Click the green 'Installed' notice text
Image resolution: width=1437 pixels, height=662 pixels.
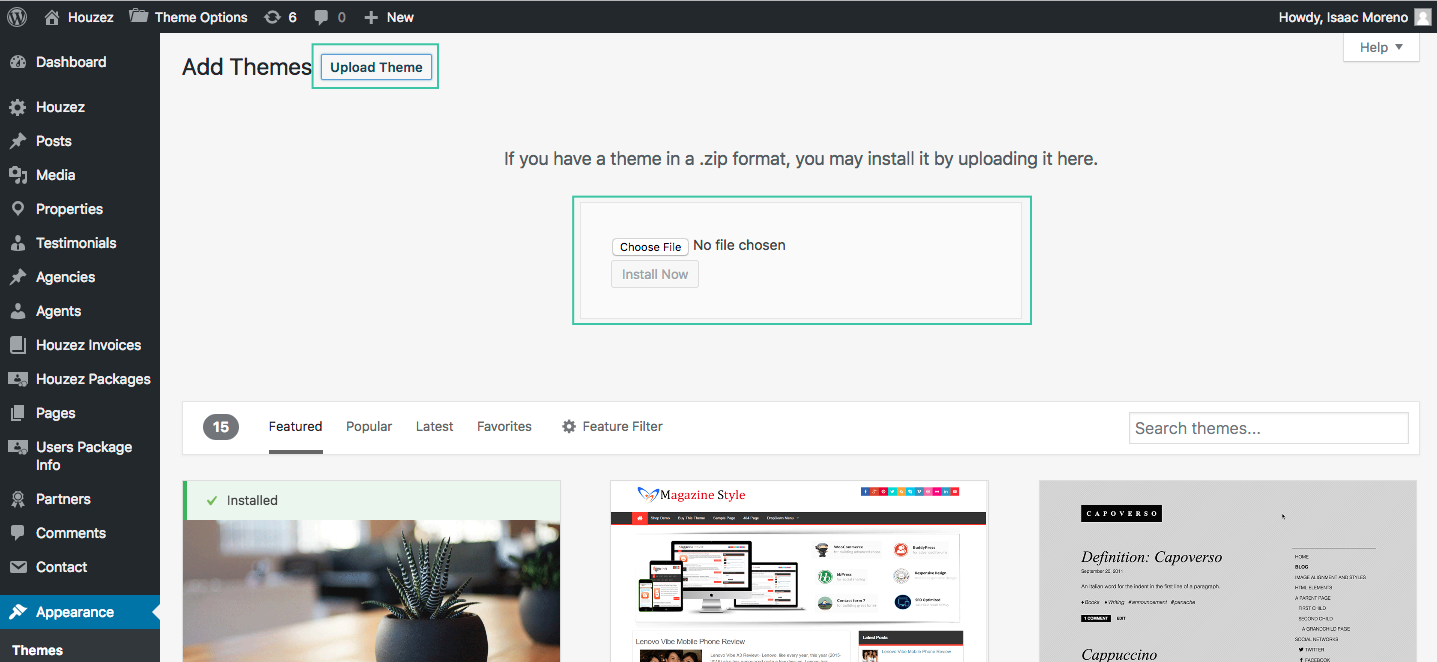click(252, 500)
